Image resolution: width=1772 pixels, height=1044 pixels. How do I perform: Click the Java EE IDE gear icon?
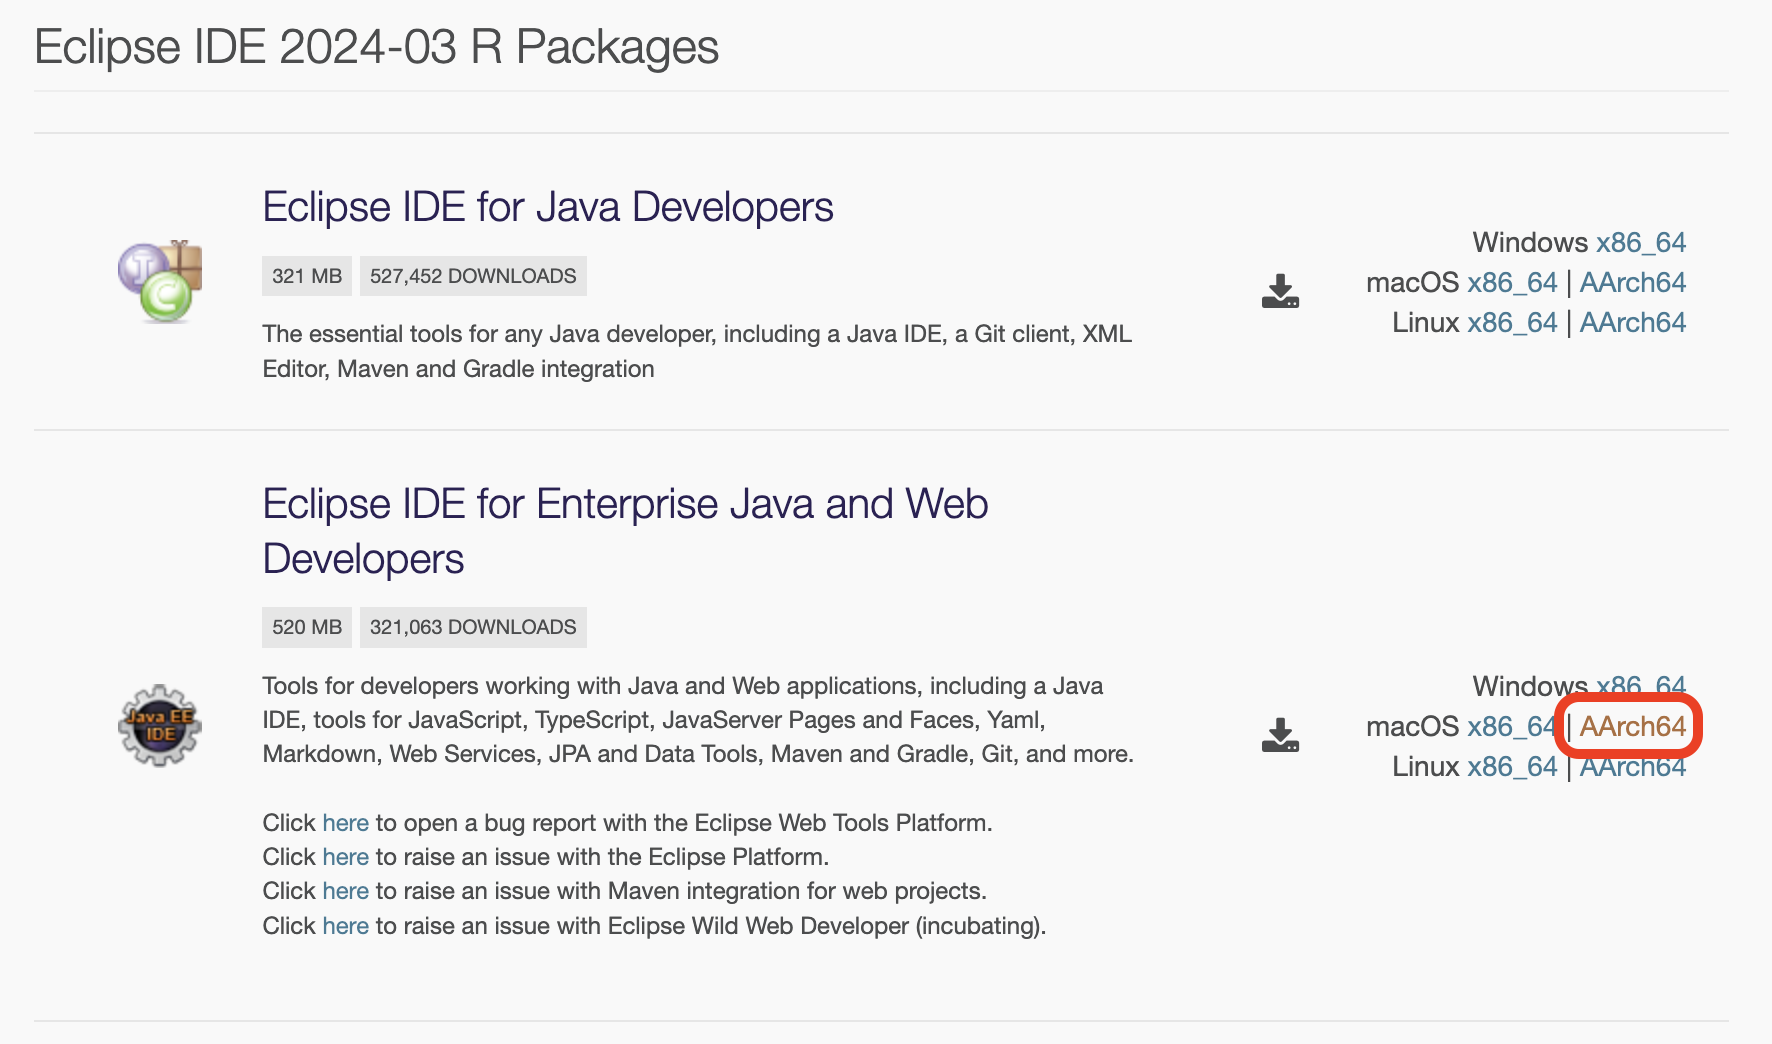tap(160, 726)
